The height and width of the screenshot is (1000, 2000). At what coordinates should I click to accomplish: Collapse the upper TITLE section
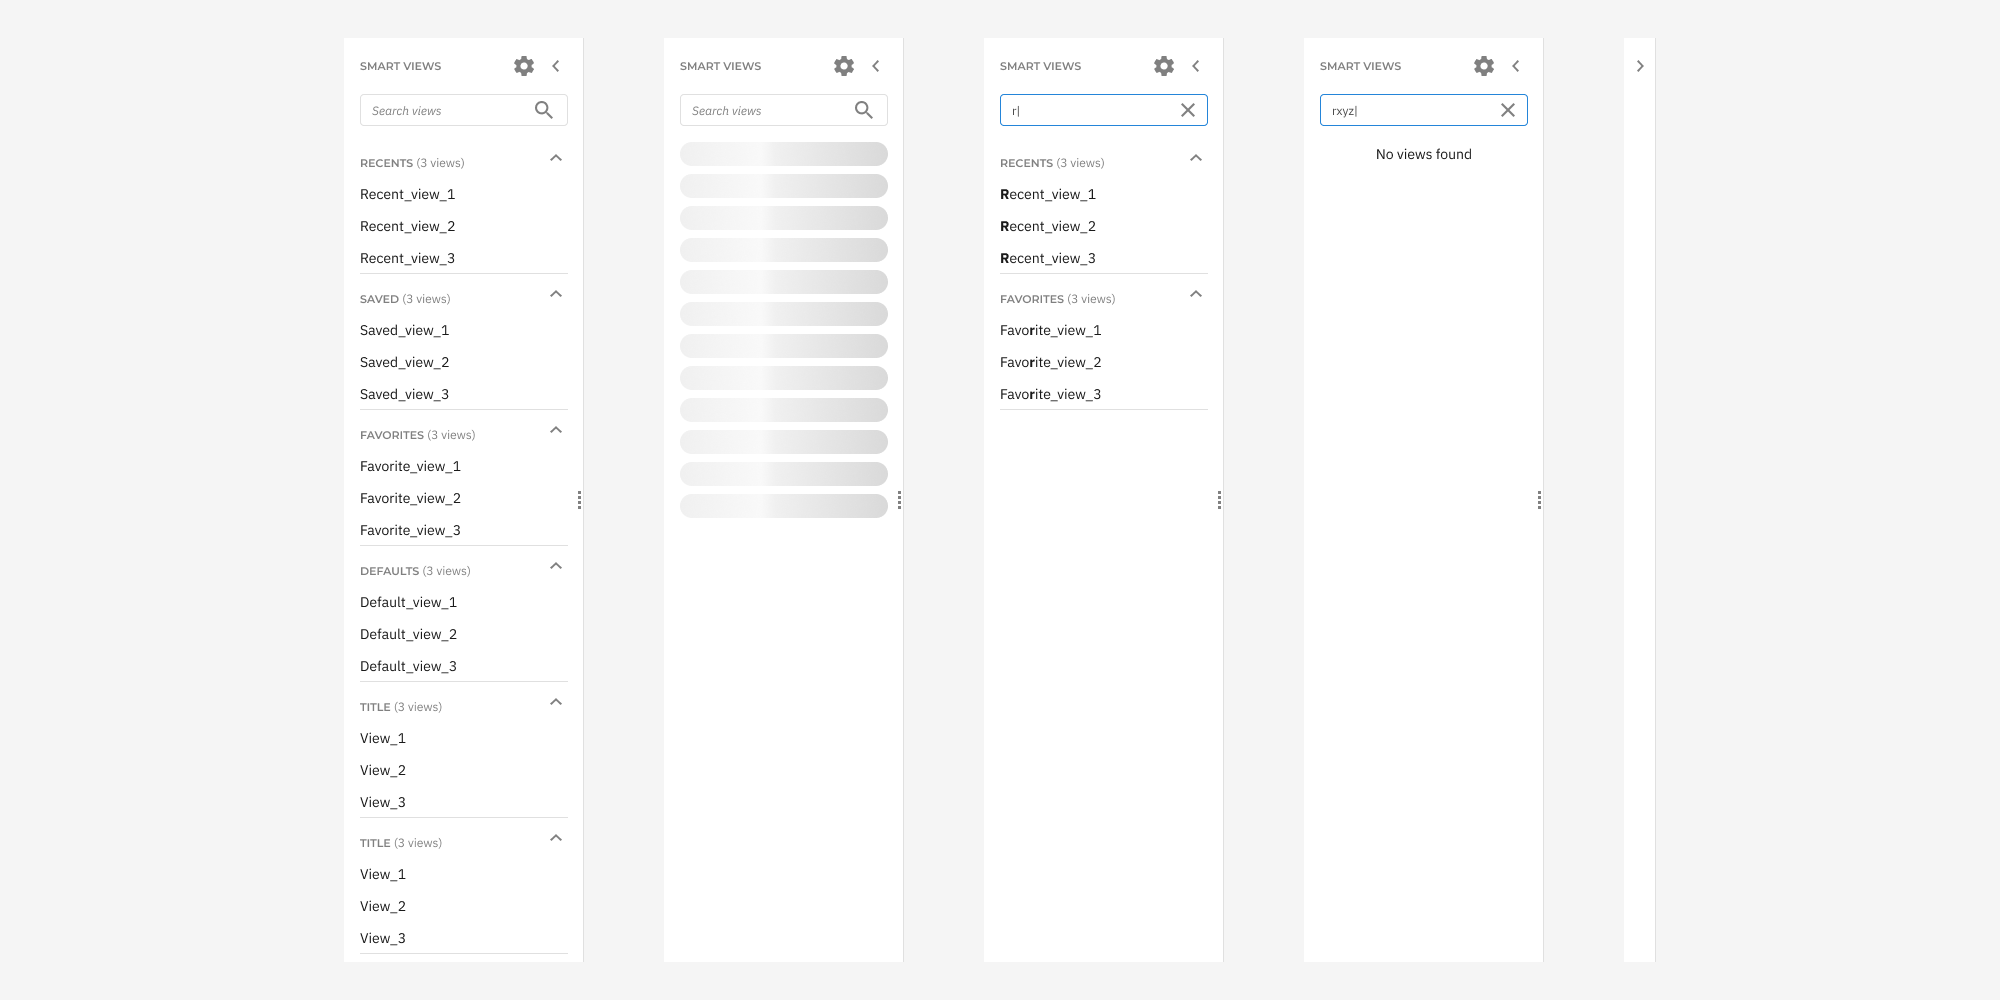coord(556,702)
